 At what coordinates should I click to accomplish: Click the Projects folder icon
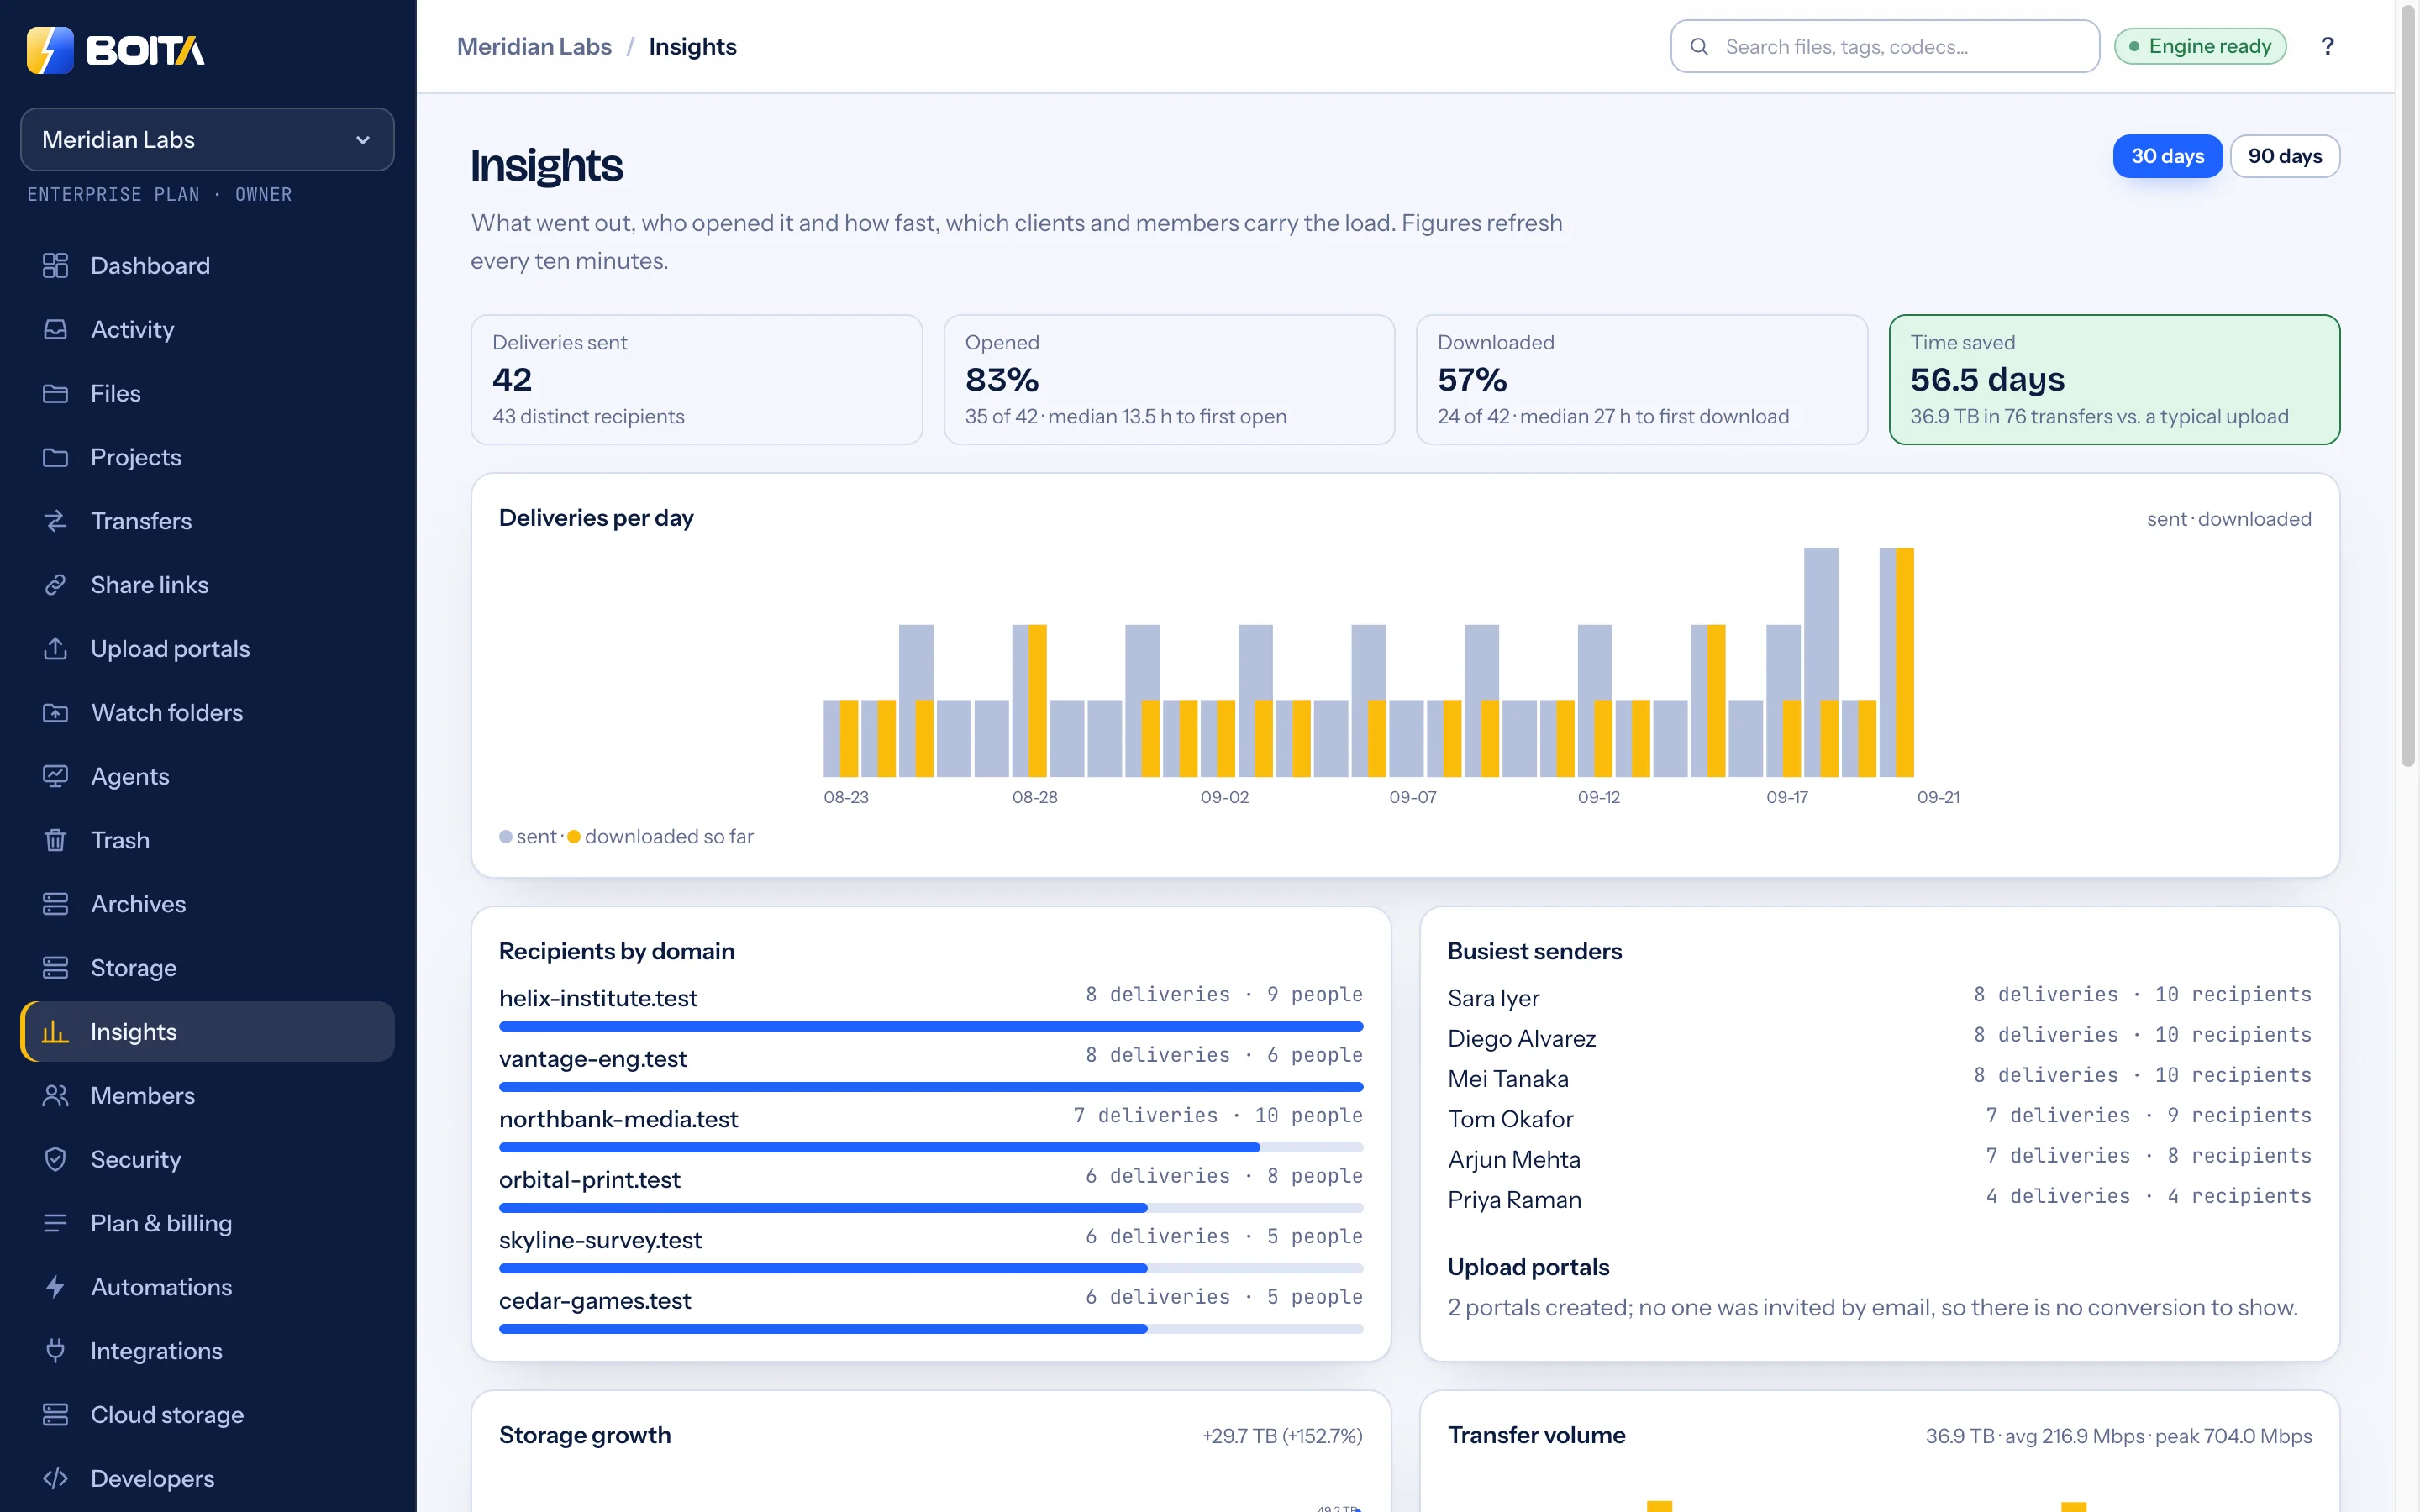click(x=55, y=457)
